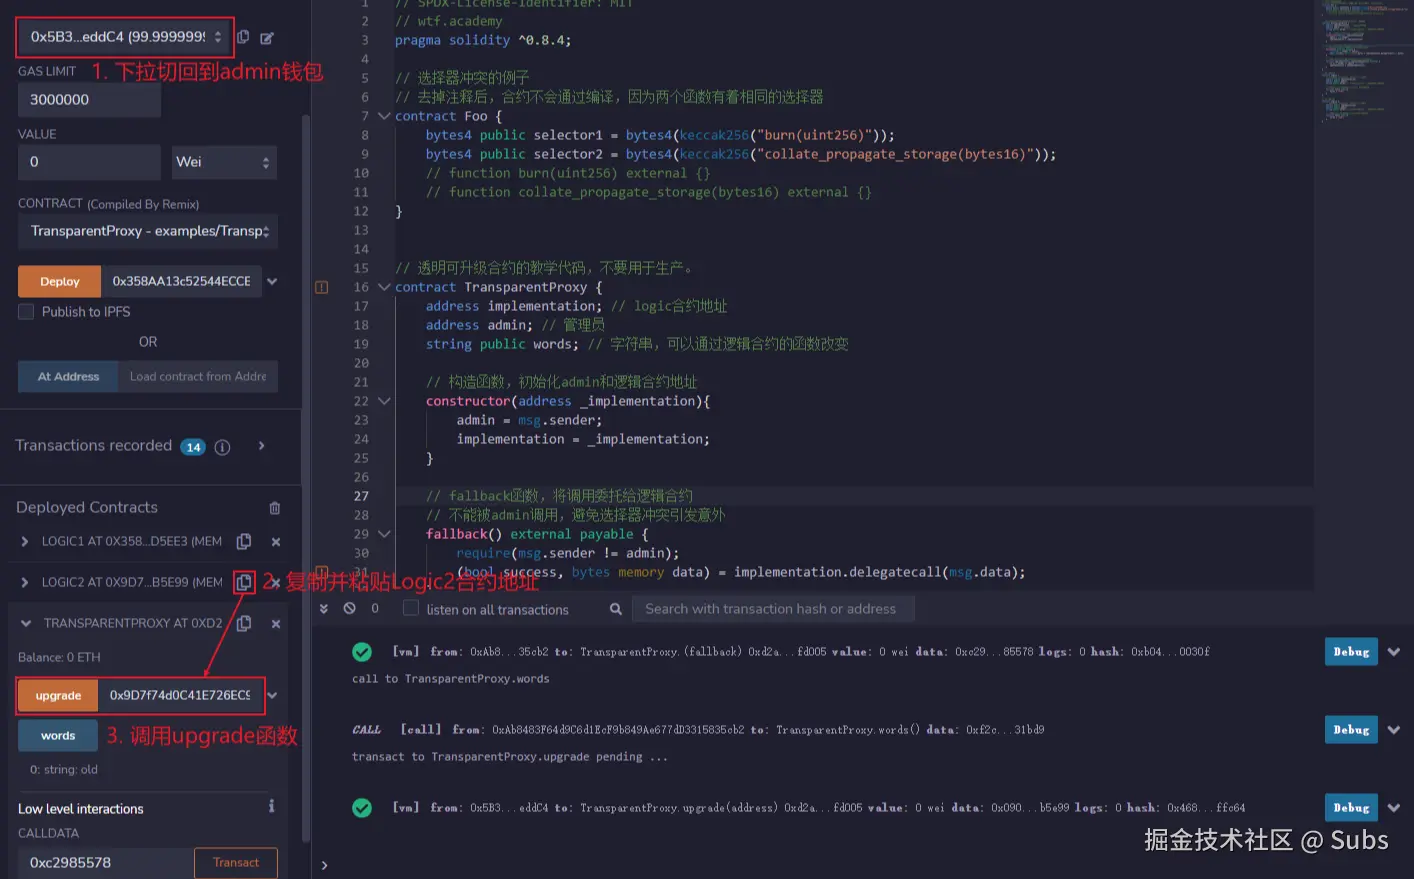Viewport: 1414px width, 879px height.
Task: Click the pending transactions counter in the terminal
Action: point(375,608)
